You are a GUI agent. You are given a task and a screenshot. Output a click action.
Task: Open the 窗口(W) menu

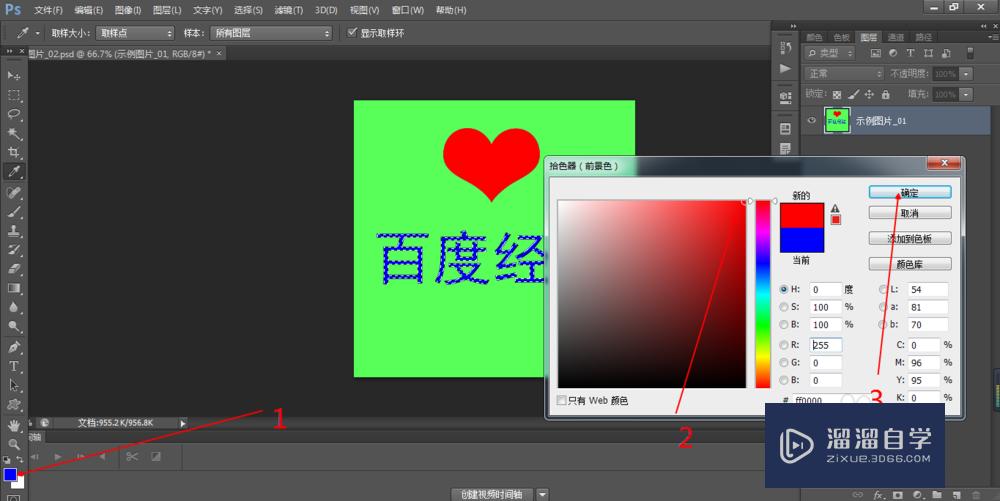pyautogui.click(x=408, y=10)
